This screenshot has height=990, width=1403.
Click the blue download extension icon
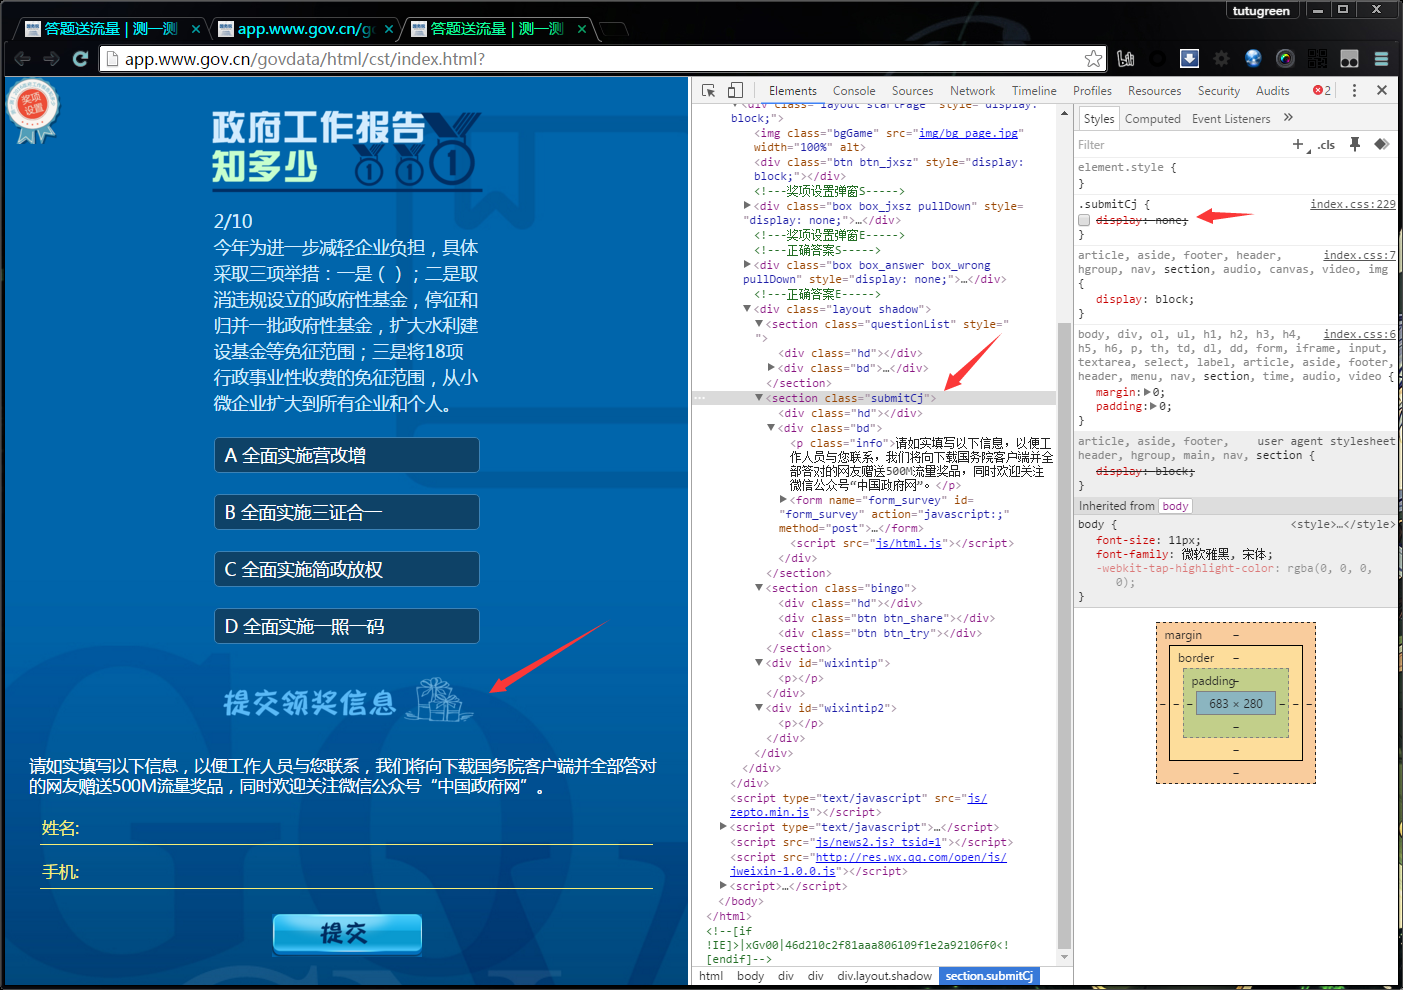tap(1189, 58)
